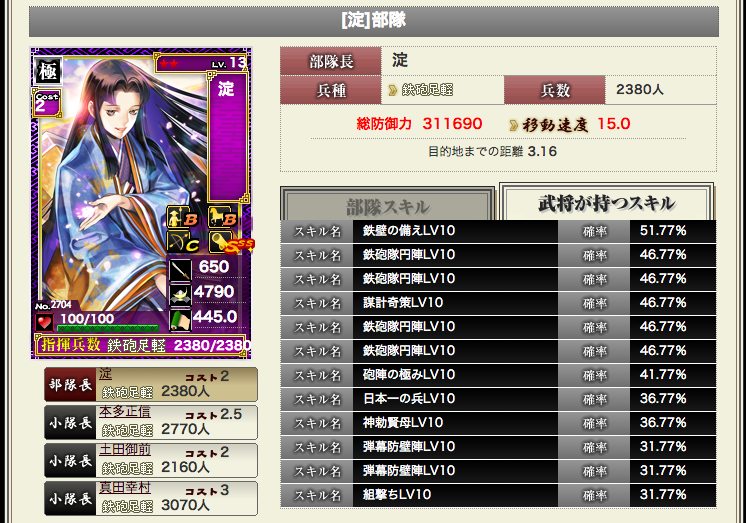Screen dimensions: 746x523
Task: Click the bow aptitude C icon
Action: click(183, 242)
